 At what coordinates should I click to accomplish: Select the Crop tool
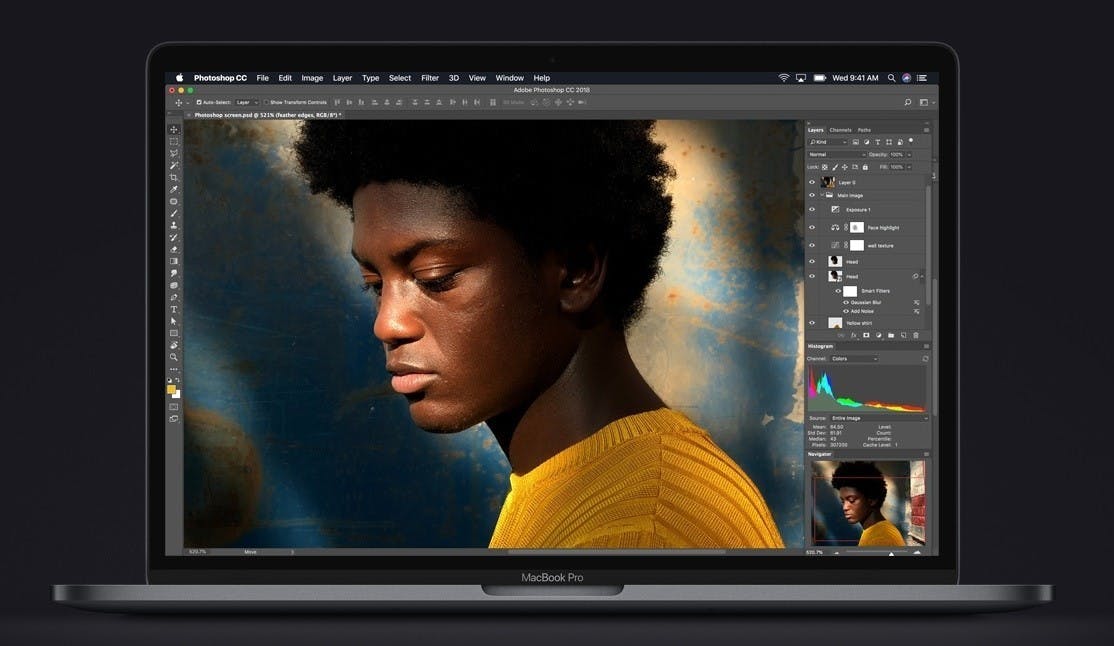(x=174, y=178)
